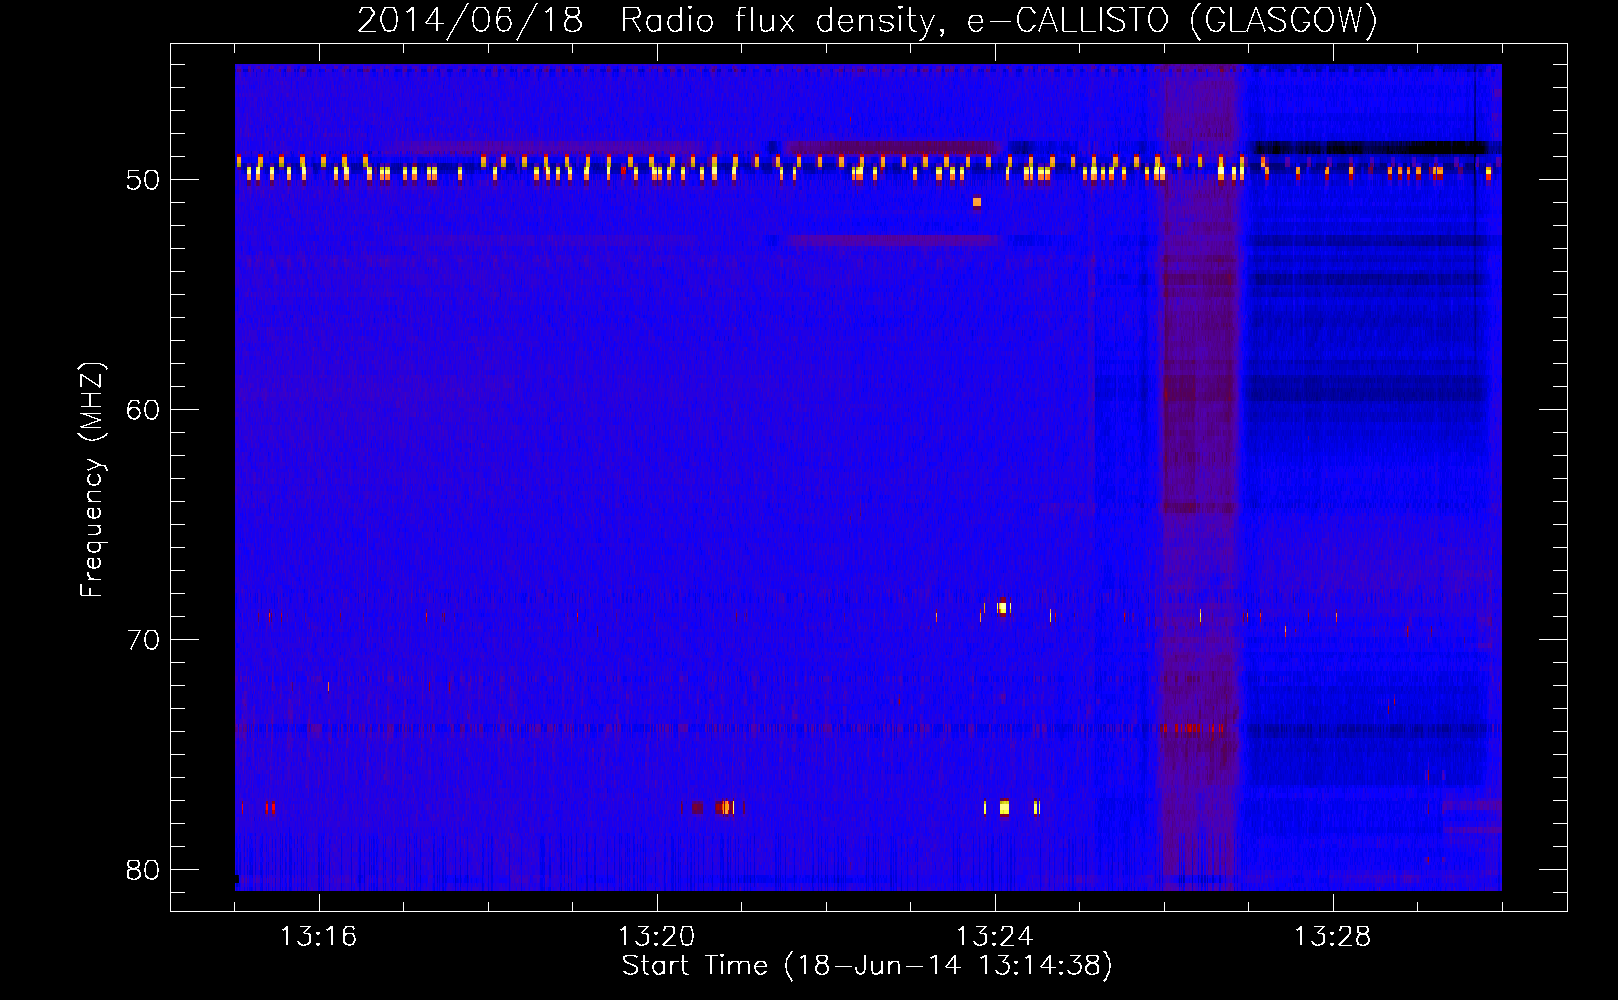
Task: Click the bright burst near 77 MHz at 13:24
Action: [1004, 807]
